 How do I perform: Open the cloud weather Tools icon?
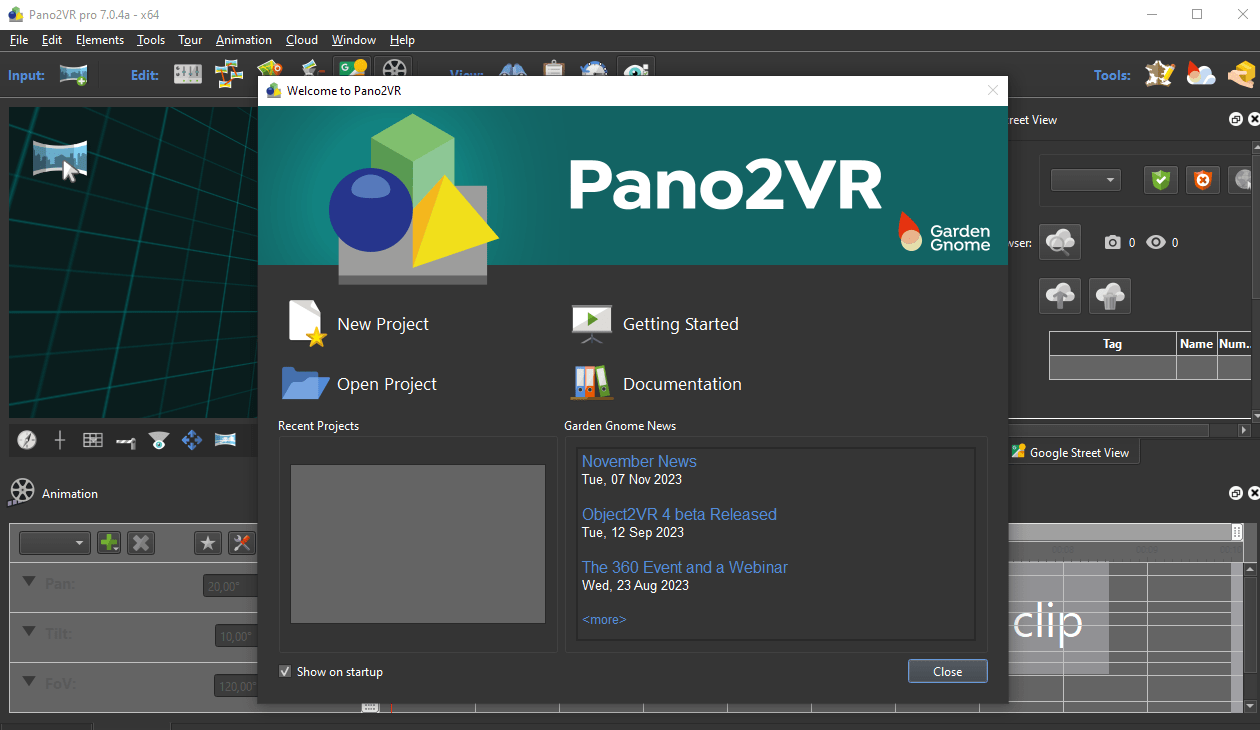tap(1201, 74)
